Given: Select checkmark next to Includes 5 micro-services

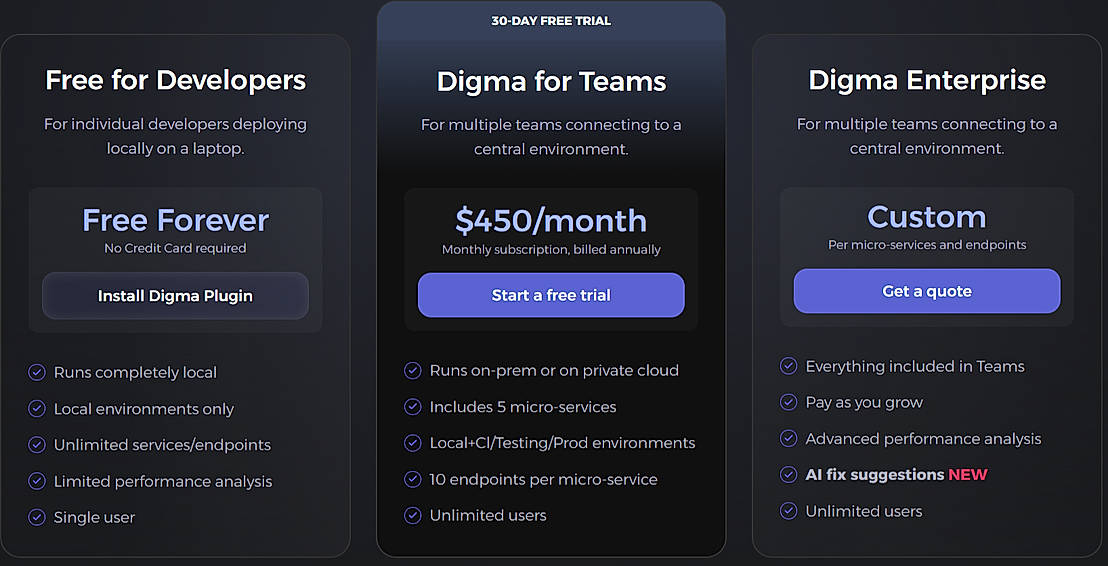Looking at the screenshot, I should click(x=412, y=407).
